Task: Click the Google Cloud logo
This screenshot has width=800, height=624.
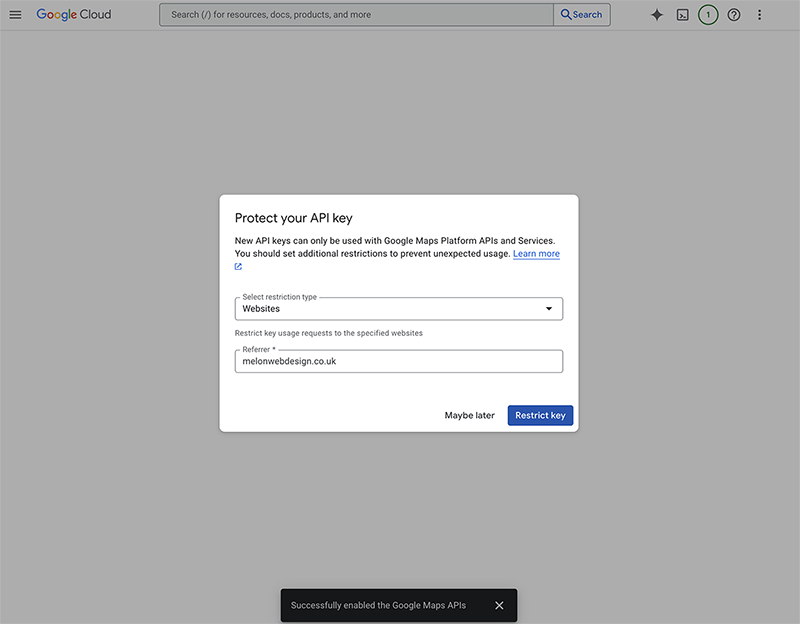Action: (73, 15)
